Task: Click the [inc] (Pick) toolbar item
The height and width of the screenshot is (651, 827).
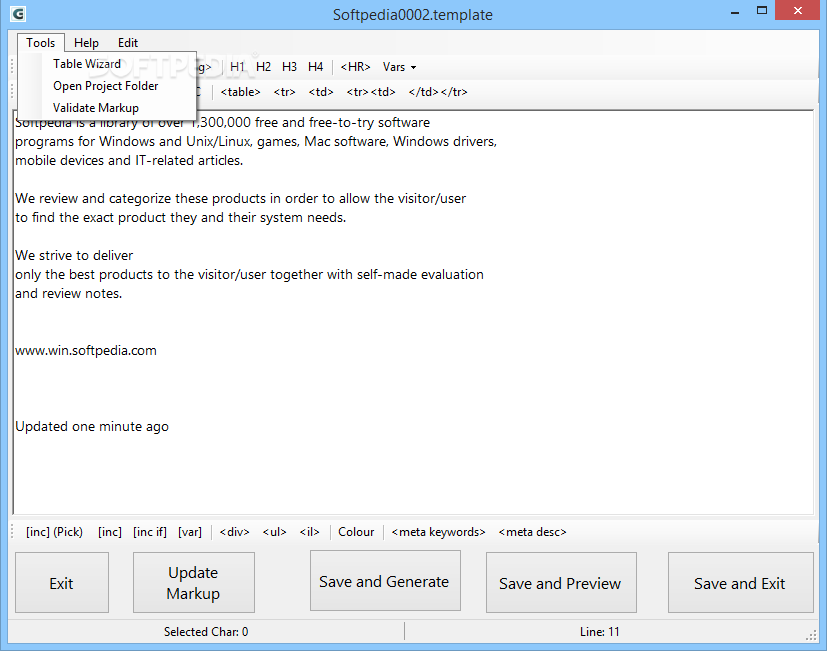Action: 54,532
